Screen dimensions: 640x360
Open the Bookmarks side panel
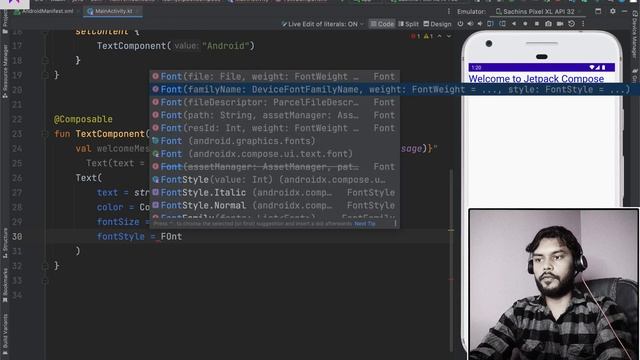pos(5,285)
